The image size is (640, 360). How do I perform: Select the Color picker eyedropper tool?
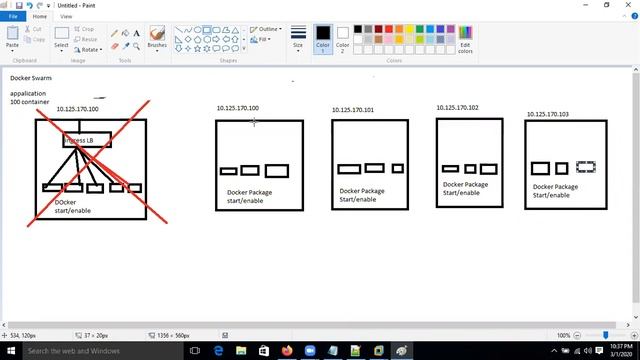coord(126,47)
